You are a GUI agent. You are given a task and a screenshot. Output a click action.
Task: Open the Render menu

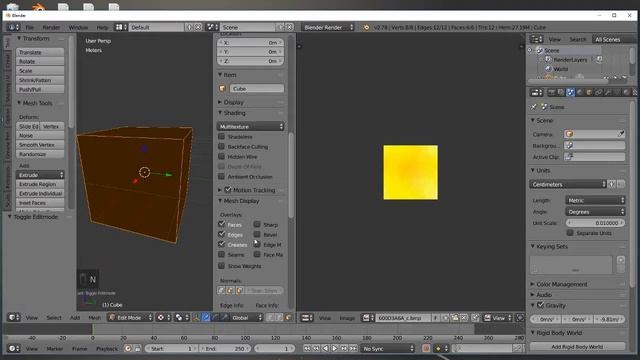tap(51, 27)
